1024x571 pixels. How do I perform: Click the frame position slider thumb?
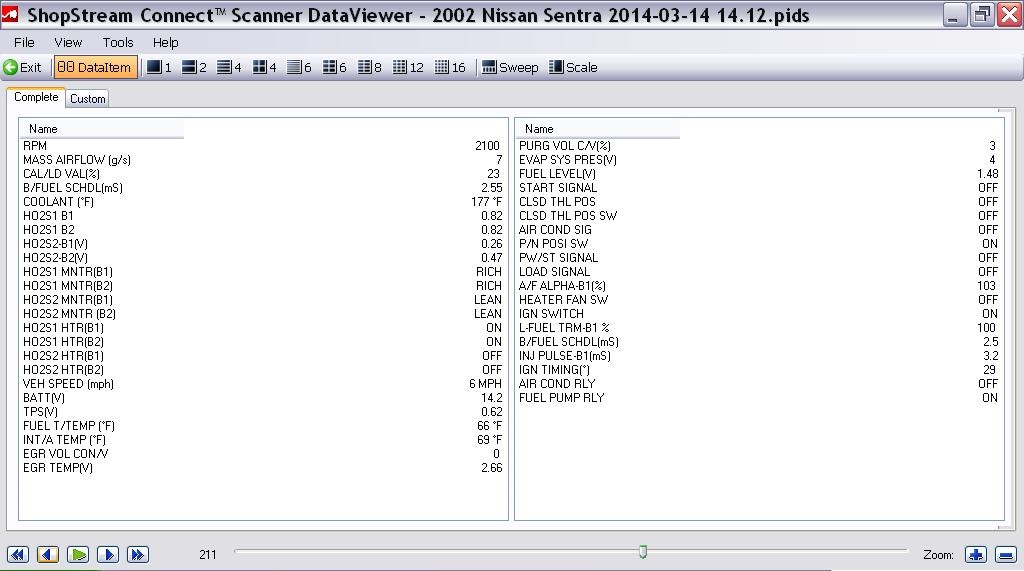coord(643,552)
